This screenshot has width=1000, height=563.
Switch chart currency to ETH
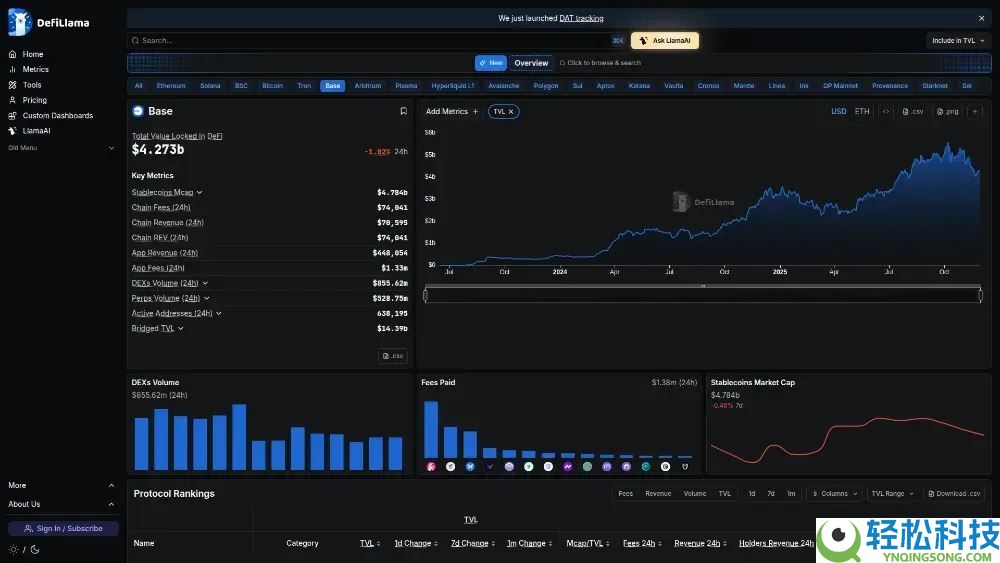862,112
